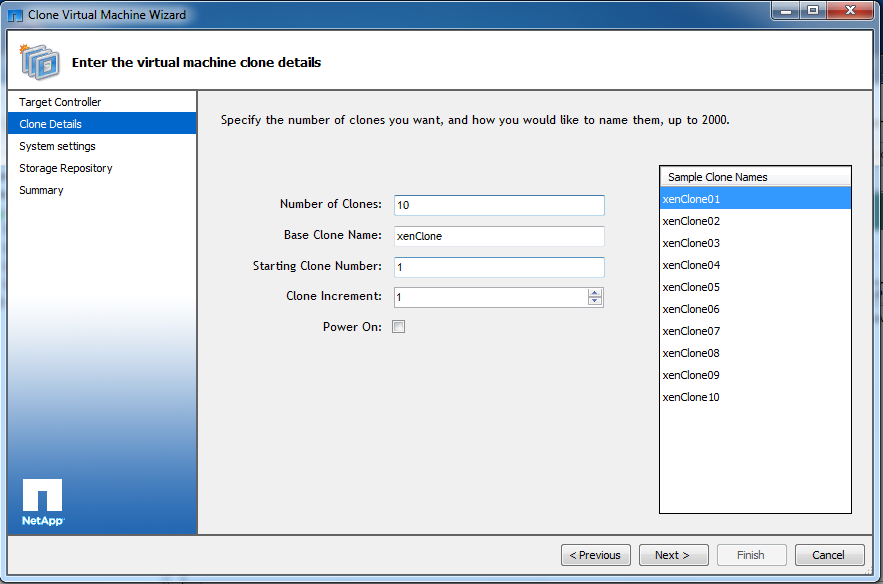Select xenClone10 in the sample names list
The image size is (883, 584).
[x=691, y=397]
